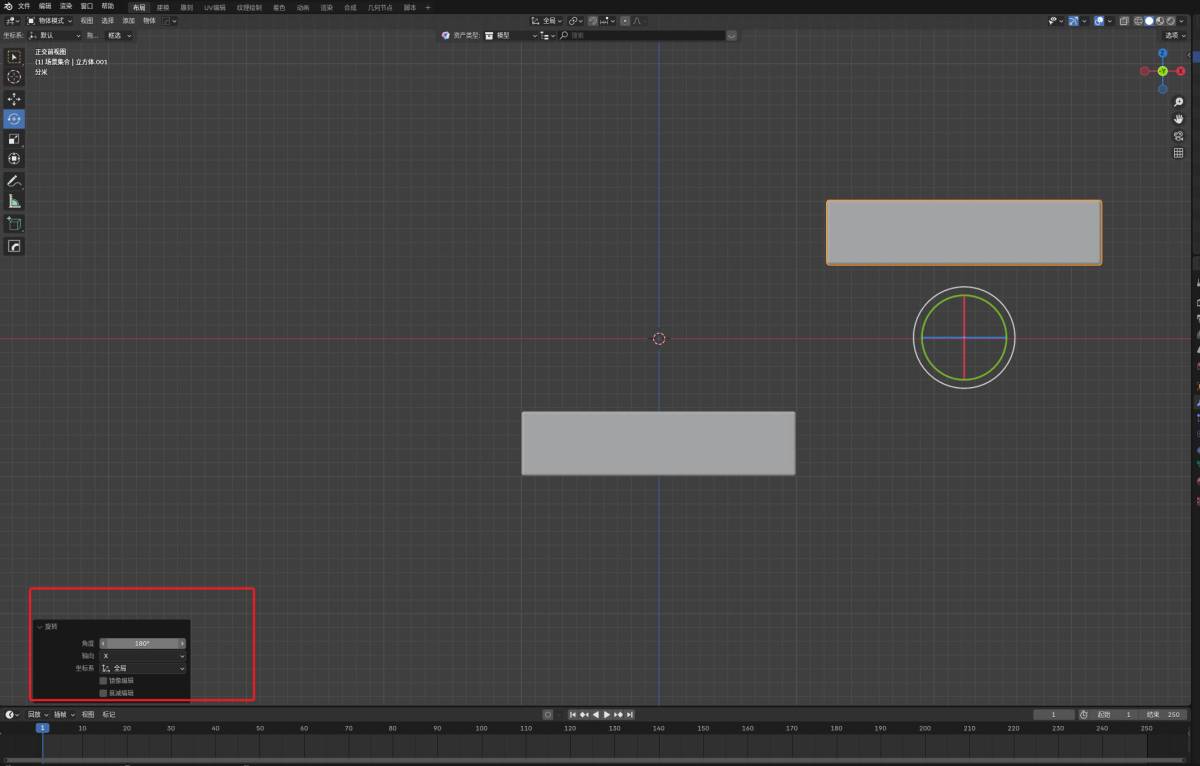Screen dimensions: 1200x766
Task: Select the Add Cube tool
Action: coord(14,224)
